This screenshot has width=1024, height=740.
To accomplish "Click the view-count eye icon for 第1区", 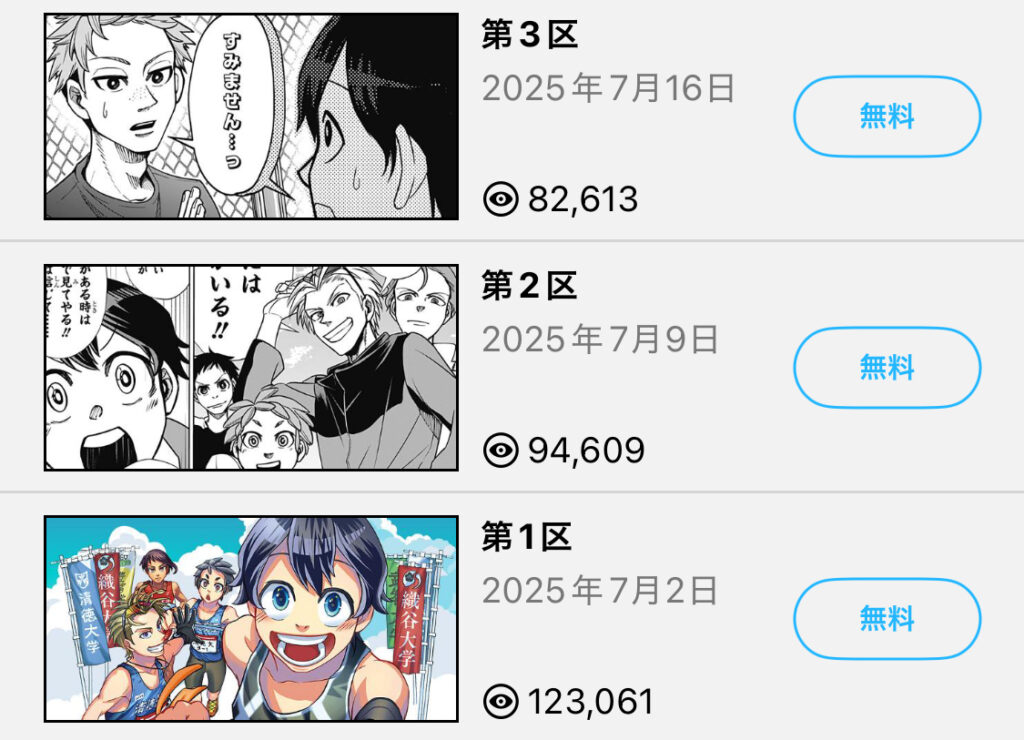I will pos(501,701).
